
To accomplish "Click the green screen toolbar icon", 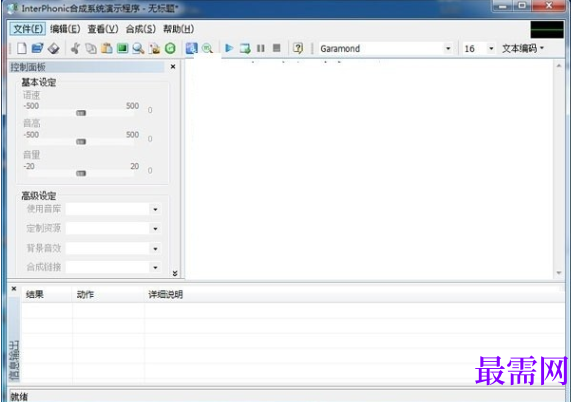I will pos(122,48).
